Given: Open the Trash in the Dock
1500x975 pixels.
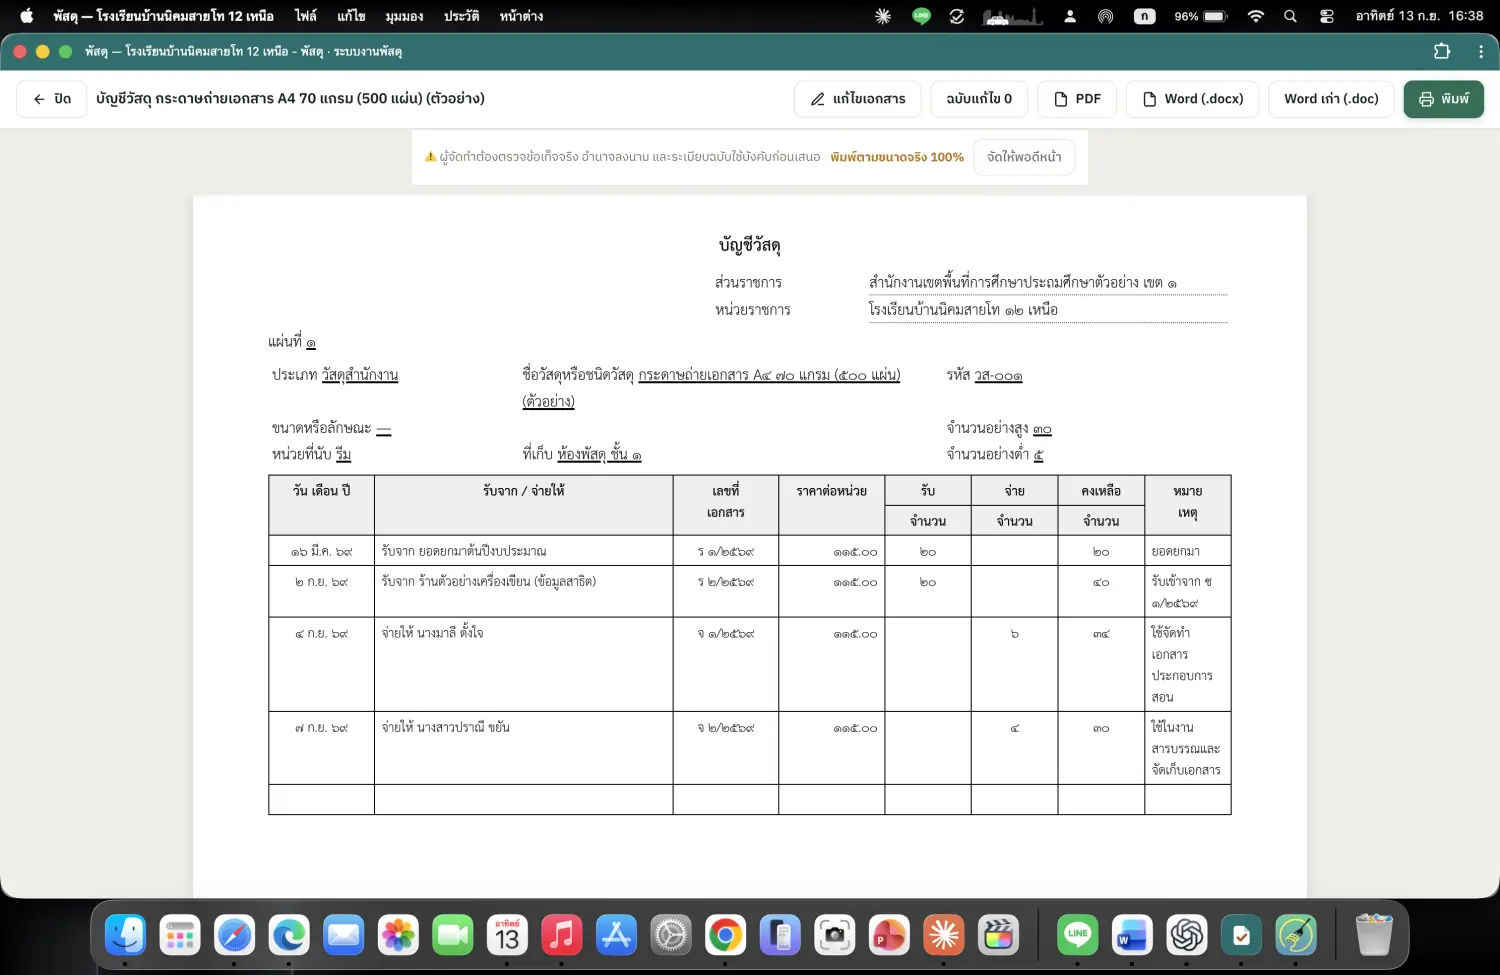Looking at the screenshot, I should [1374, 936].
